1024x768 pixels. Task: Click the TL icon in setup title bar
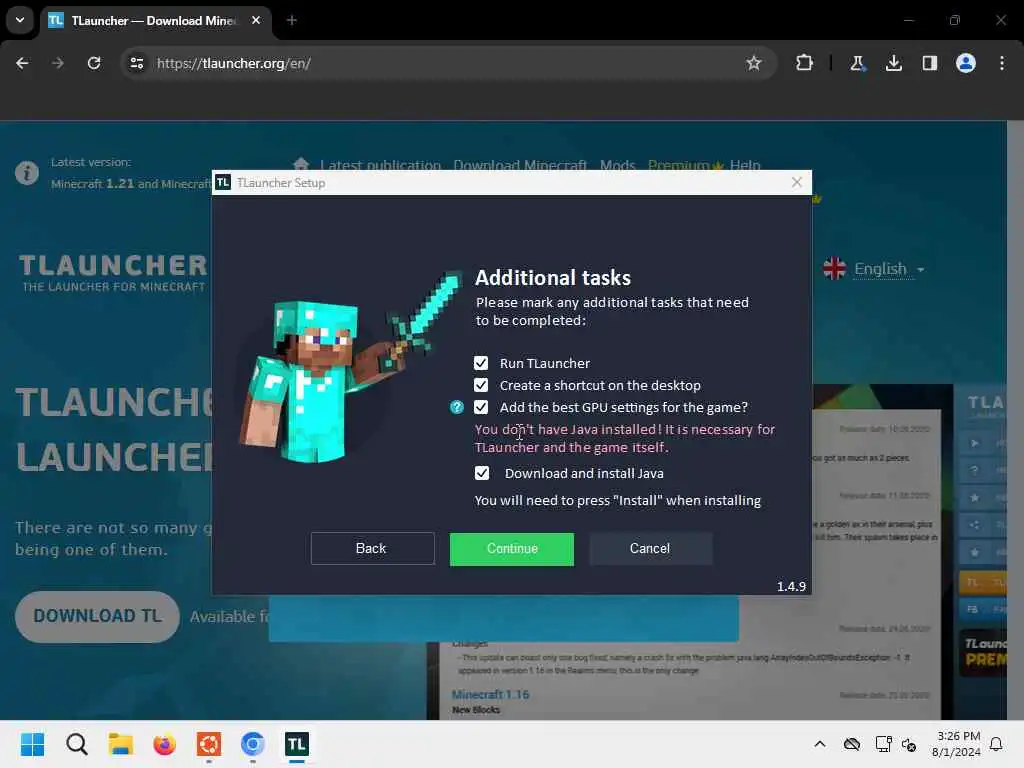pos(223,182)
